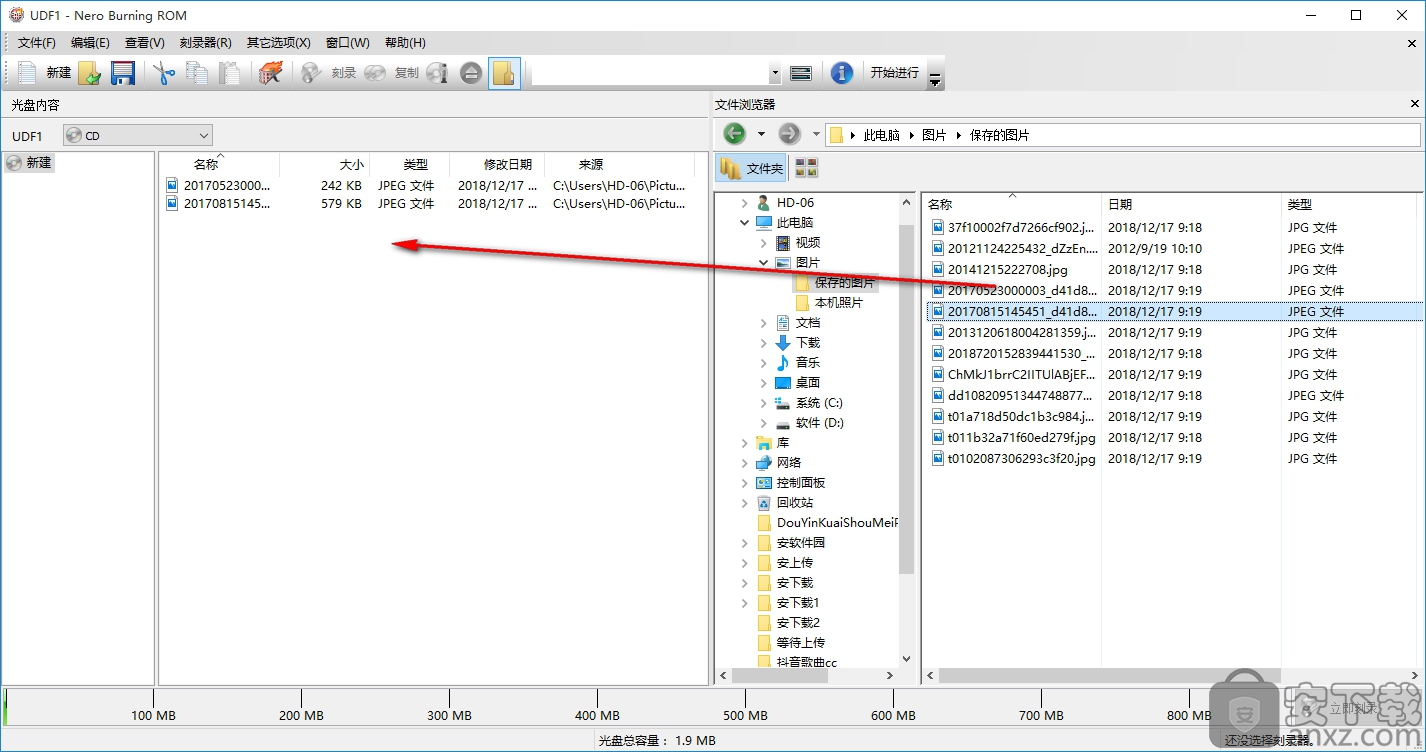Image resolution: width=1426 pixels, height=752 pixels.
Task: Click the blue information icon
Action: [x=842, y=73]
